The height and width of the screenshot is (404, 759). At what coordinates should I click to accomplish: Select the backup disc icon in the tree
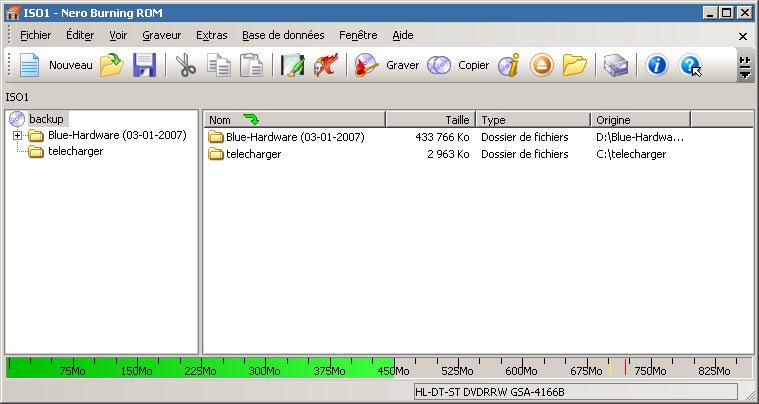(17, 119)
